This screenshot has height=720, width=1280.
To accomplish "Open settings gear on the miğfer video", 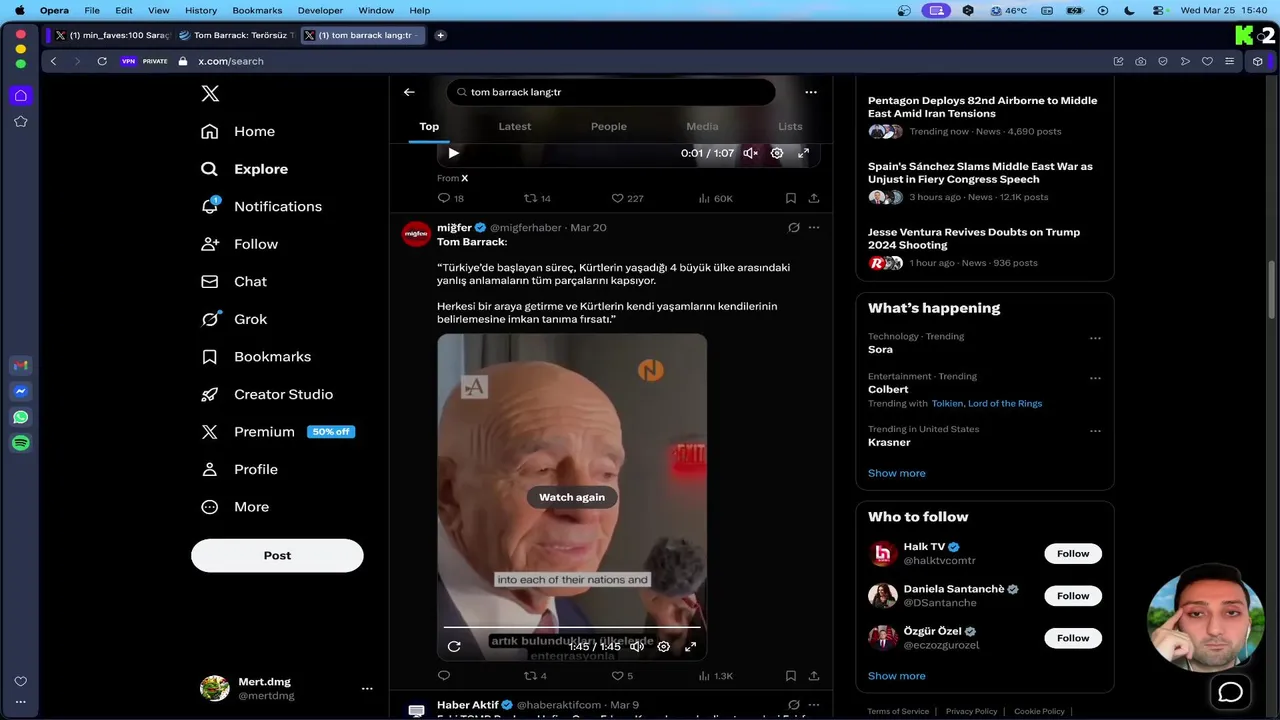I will pos(663,646).
